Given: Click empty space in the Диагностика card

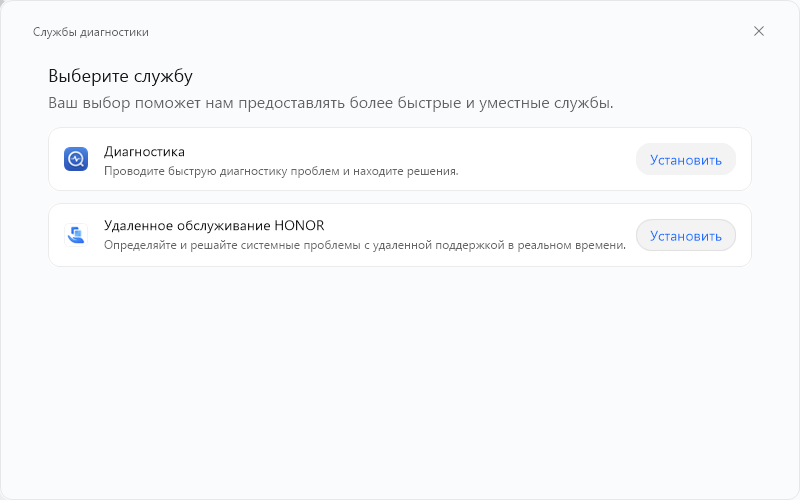Looking at the screenshot, I should click(550, 159).
